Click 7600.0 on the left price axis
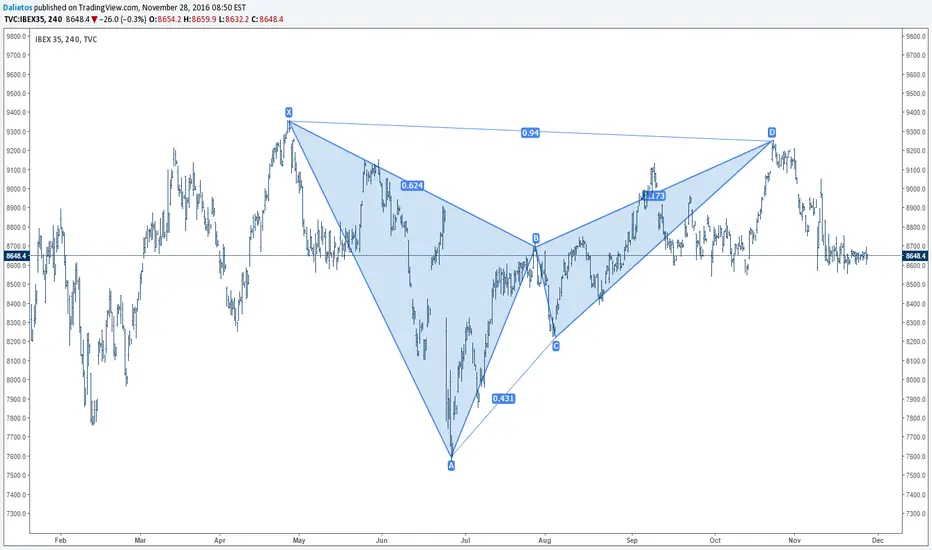Image resolution: width=932 pixels, height=550 pixels. [x=16, y=457]
